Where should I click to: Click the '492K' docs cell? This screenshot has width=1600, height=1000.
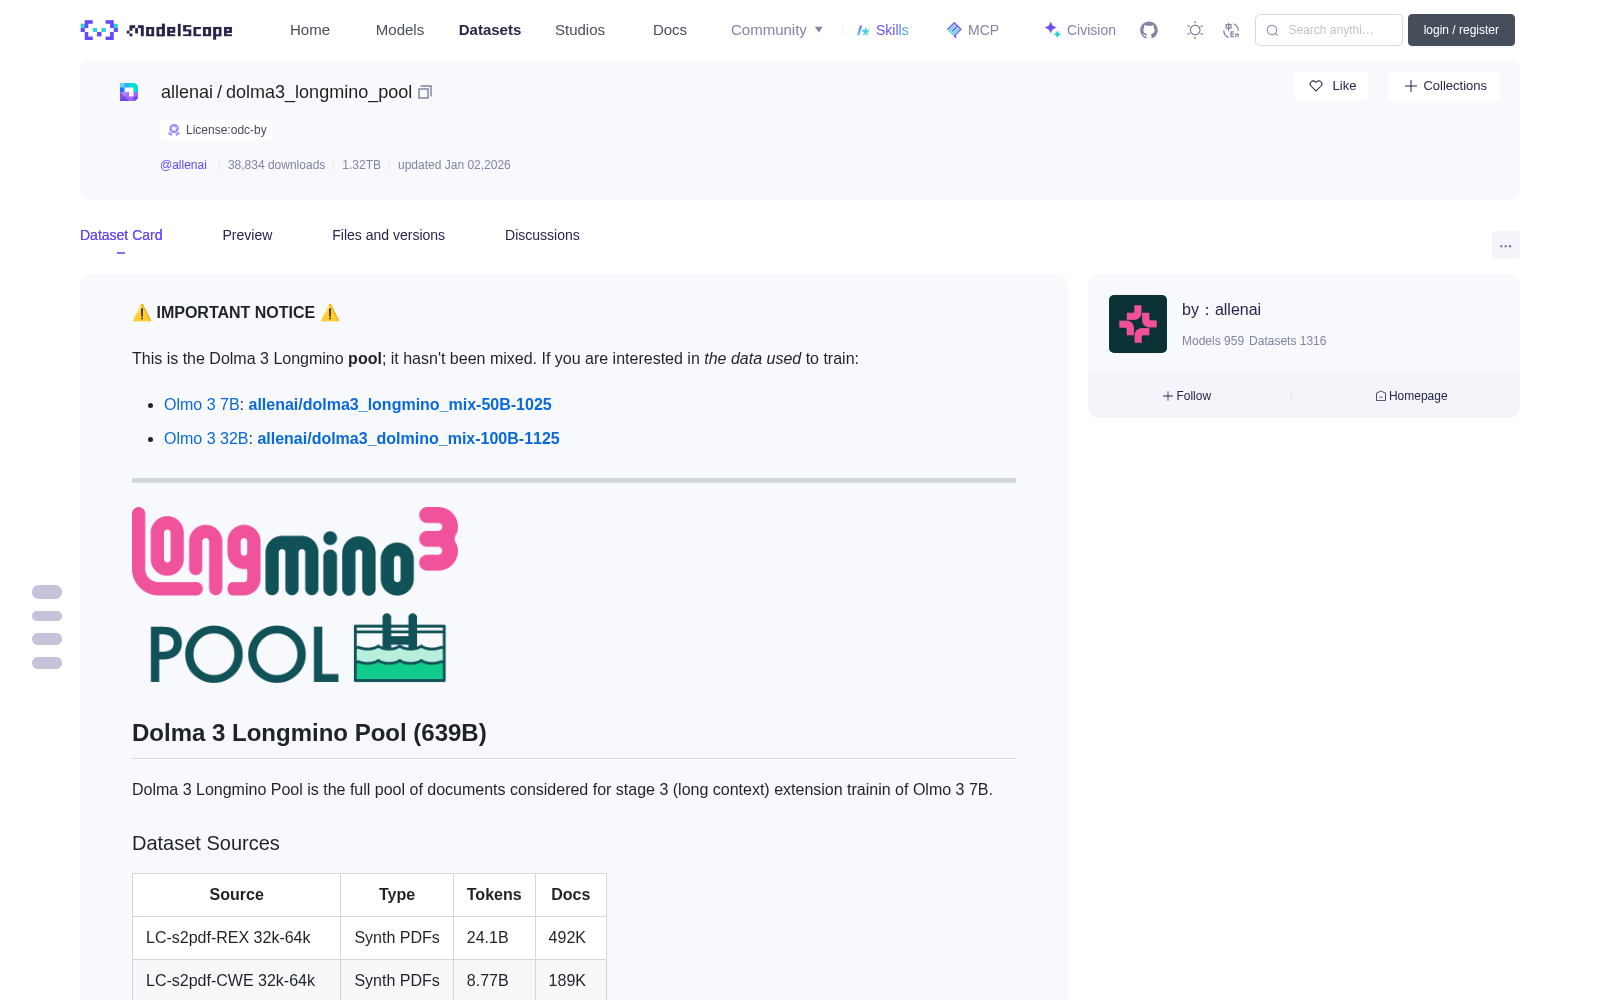click(571, 938)
